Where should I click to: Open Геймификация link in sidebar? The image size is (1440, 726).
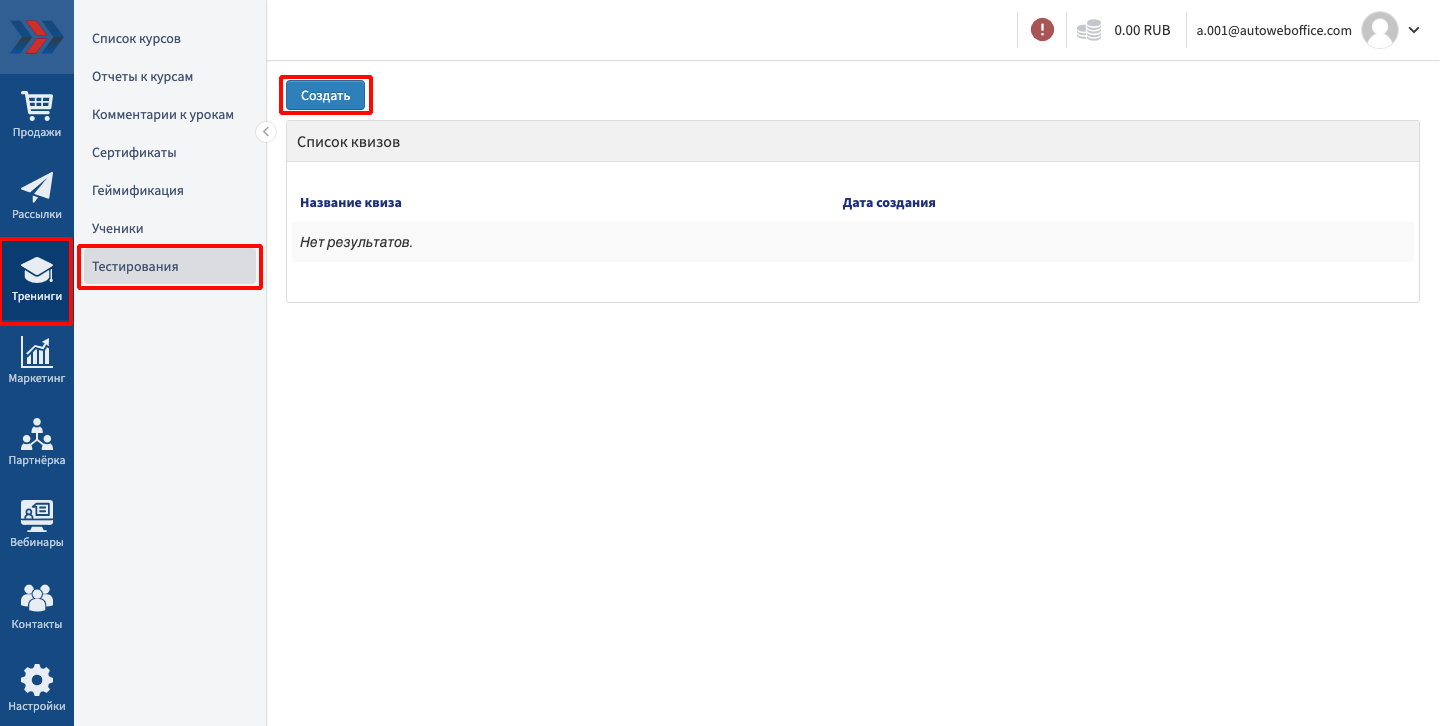138,191
